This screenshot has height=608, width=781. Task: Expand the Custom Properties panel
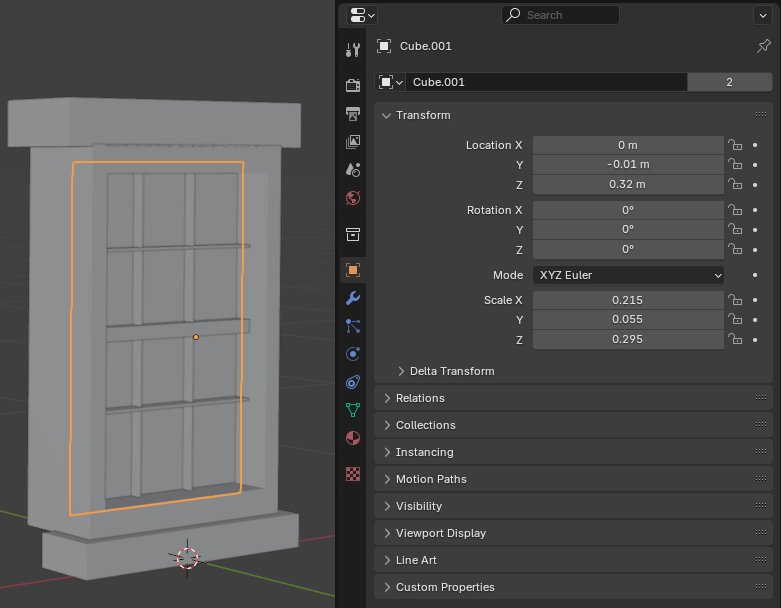(x=387, y=587)
